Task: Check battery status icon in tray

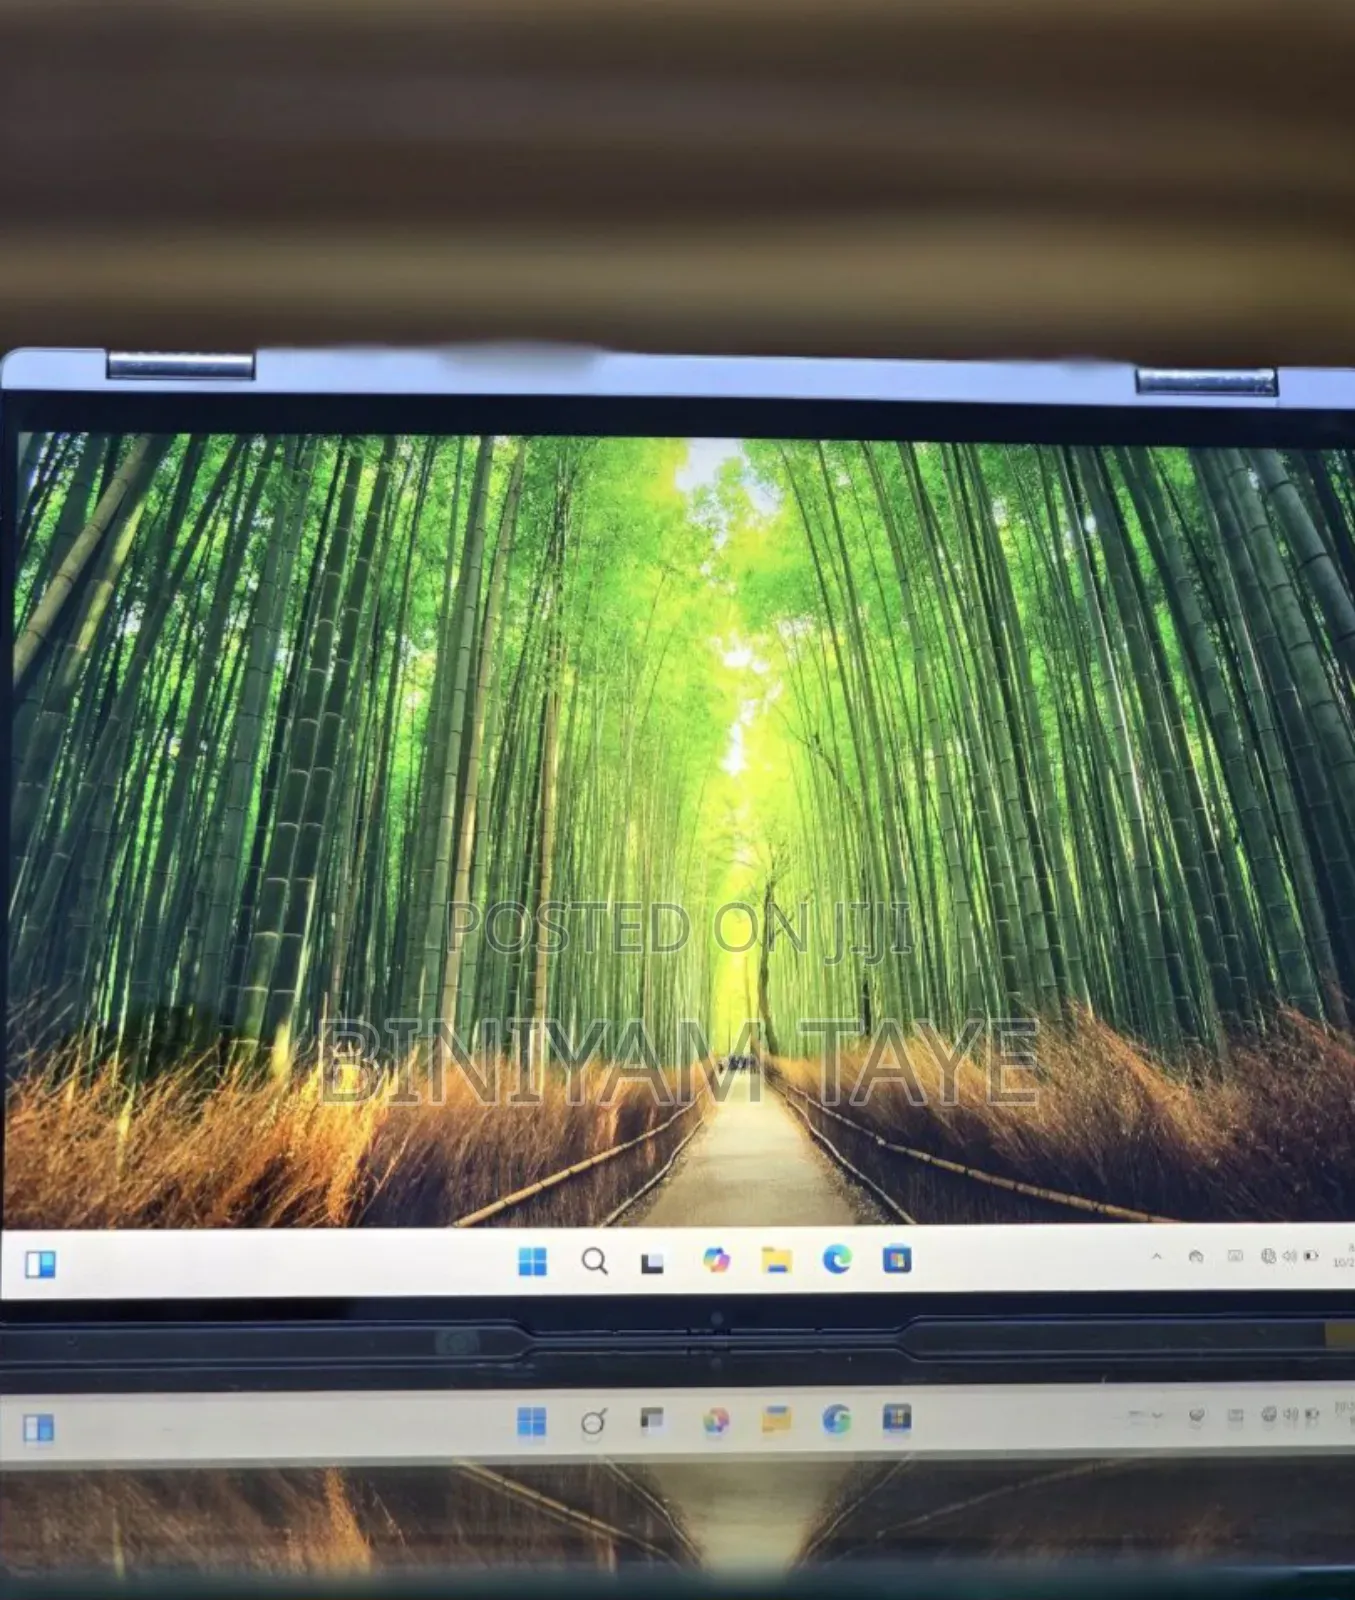Action: [1311, 1256]
